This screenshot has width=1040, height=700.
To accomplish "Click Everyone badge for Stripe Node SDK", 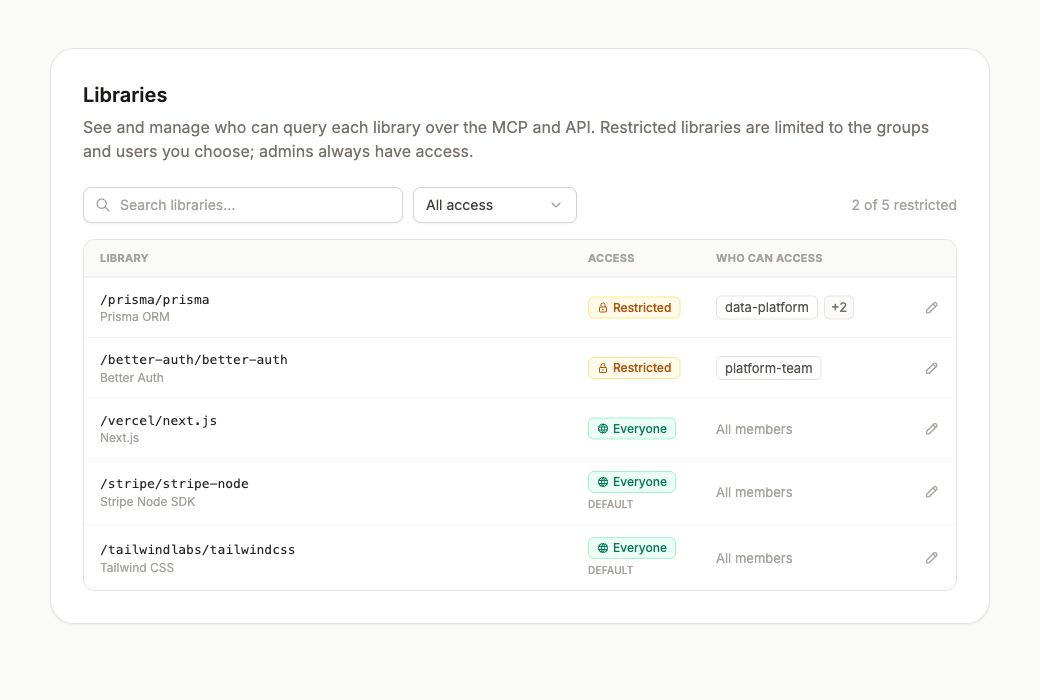I will point(632,482).
